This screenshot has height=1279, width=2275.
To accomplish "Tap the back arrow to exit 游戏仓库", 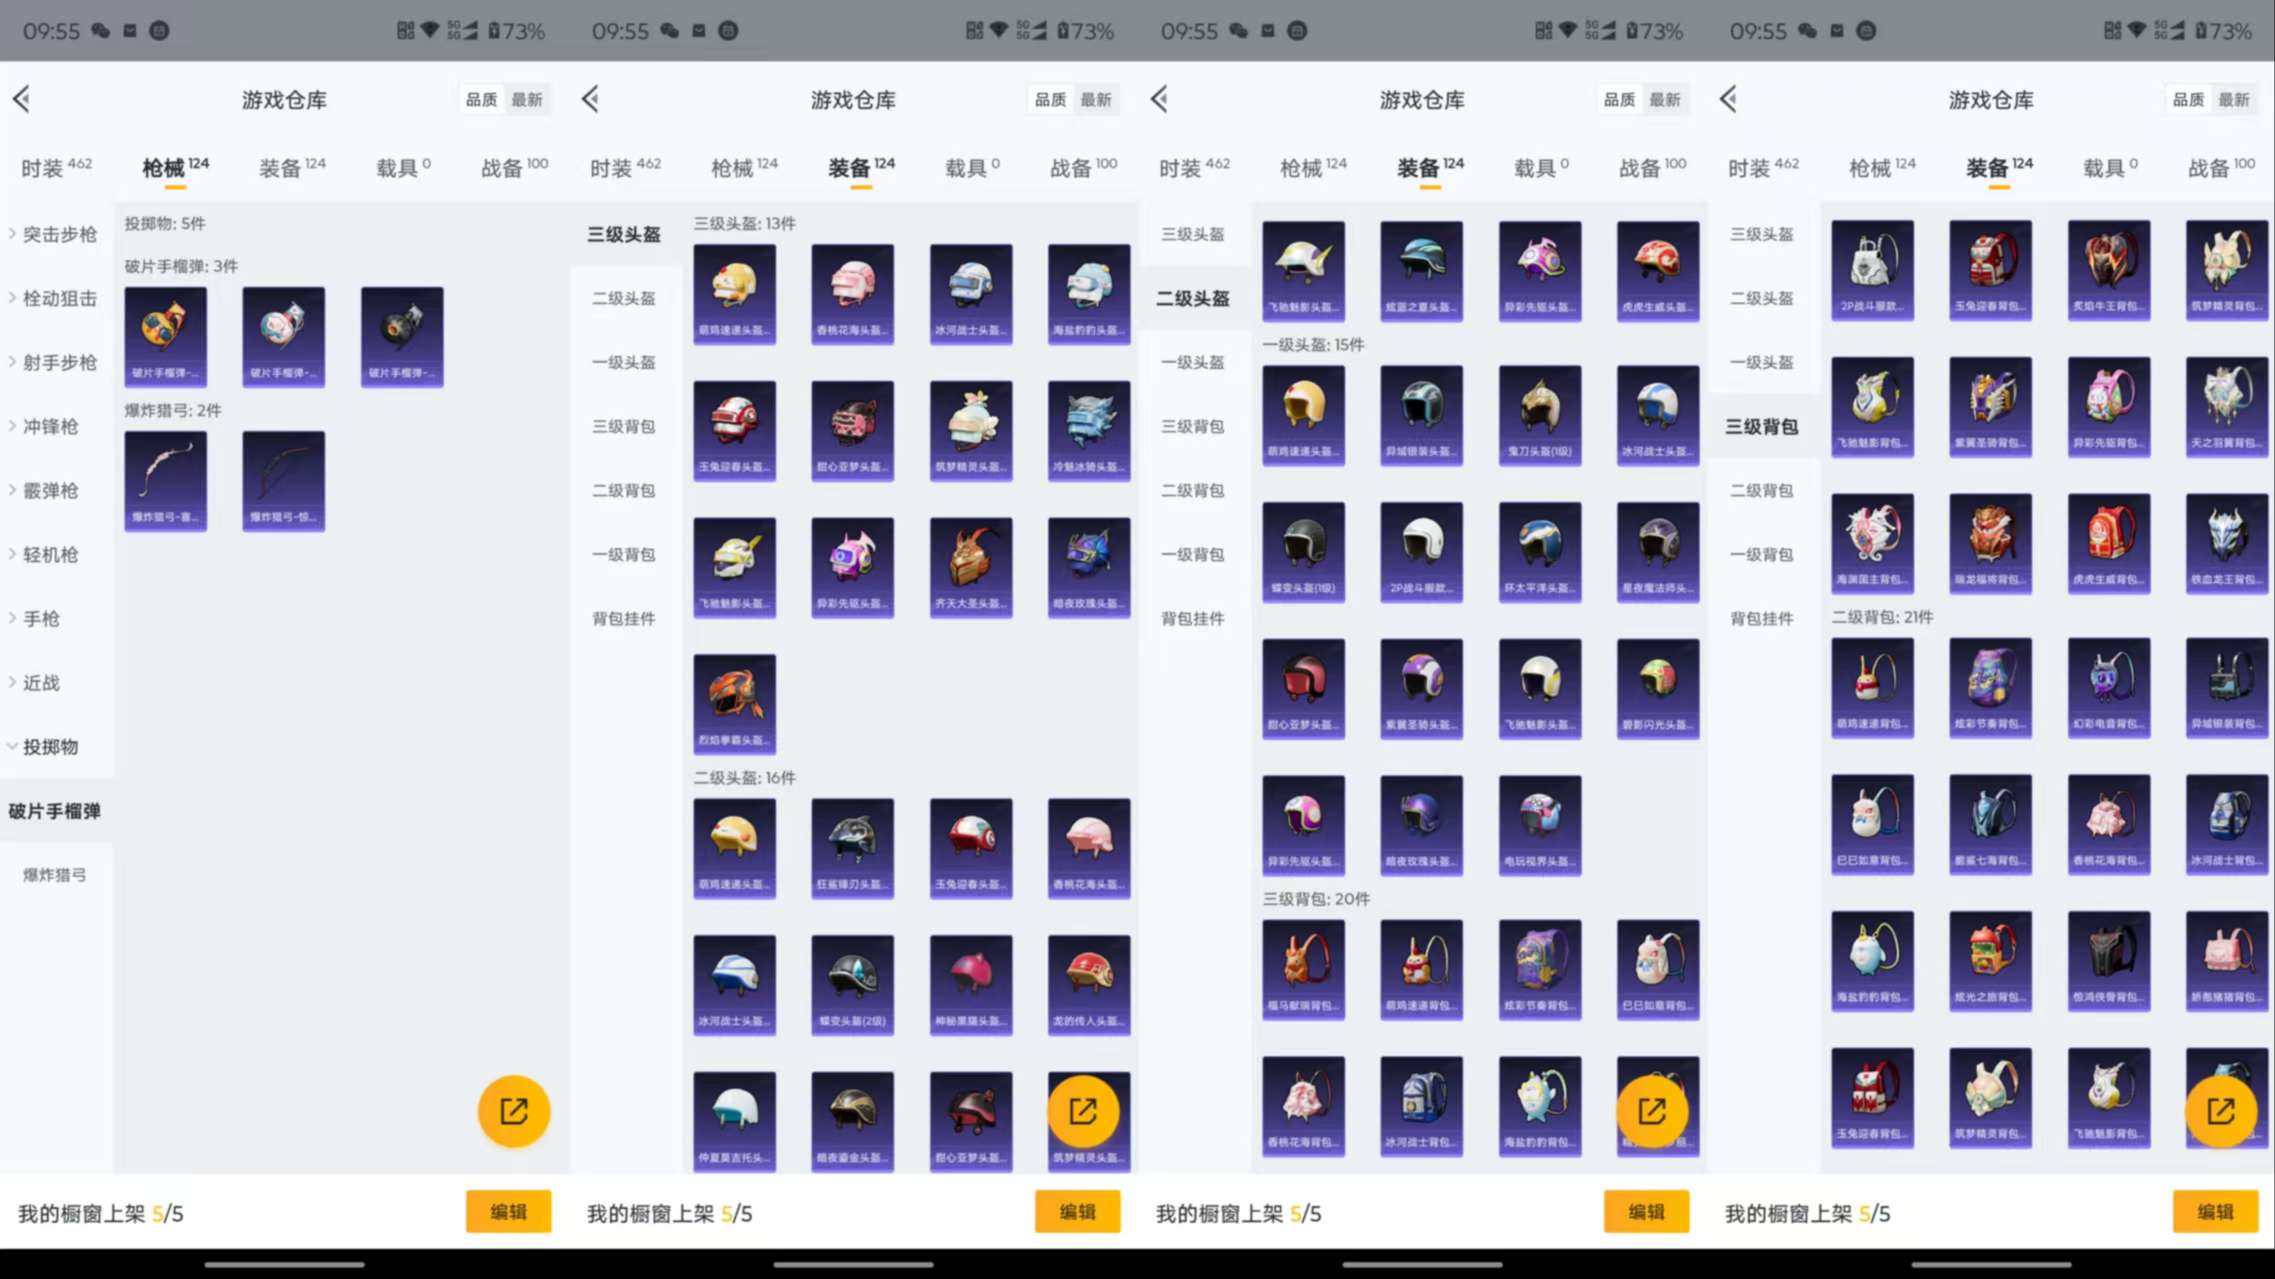I will click(20, 98).
